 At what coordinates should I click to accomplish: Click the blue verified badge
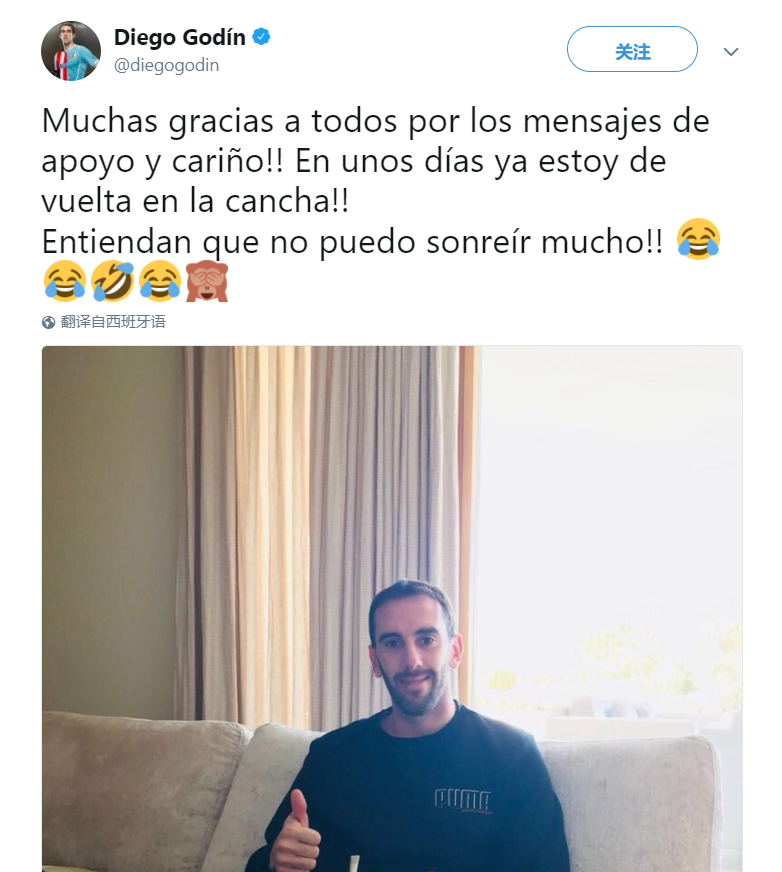tap(261, 37)
